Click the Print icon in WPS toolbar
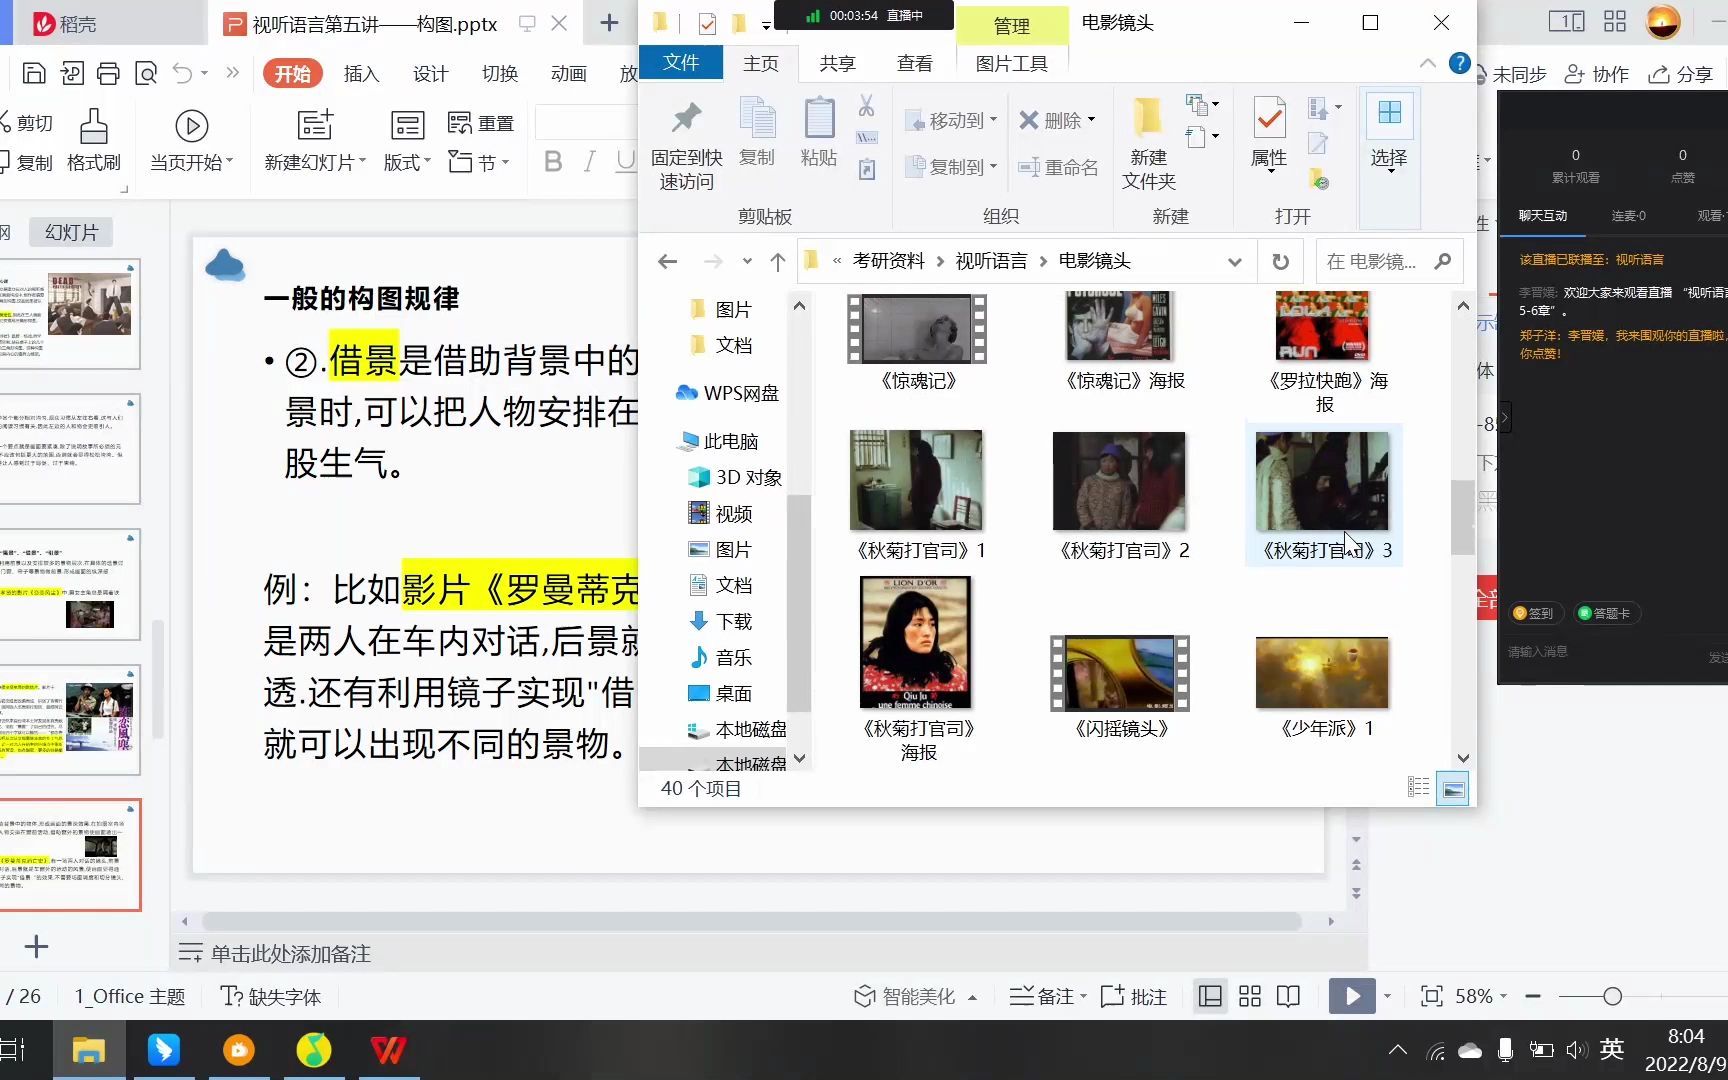This screenshot has height=1080, width=1728. (108, 73)
